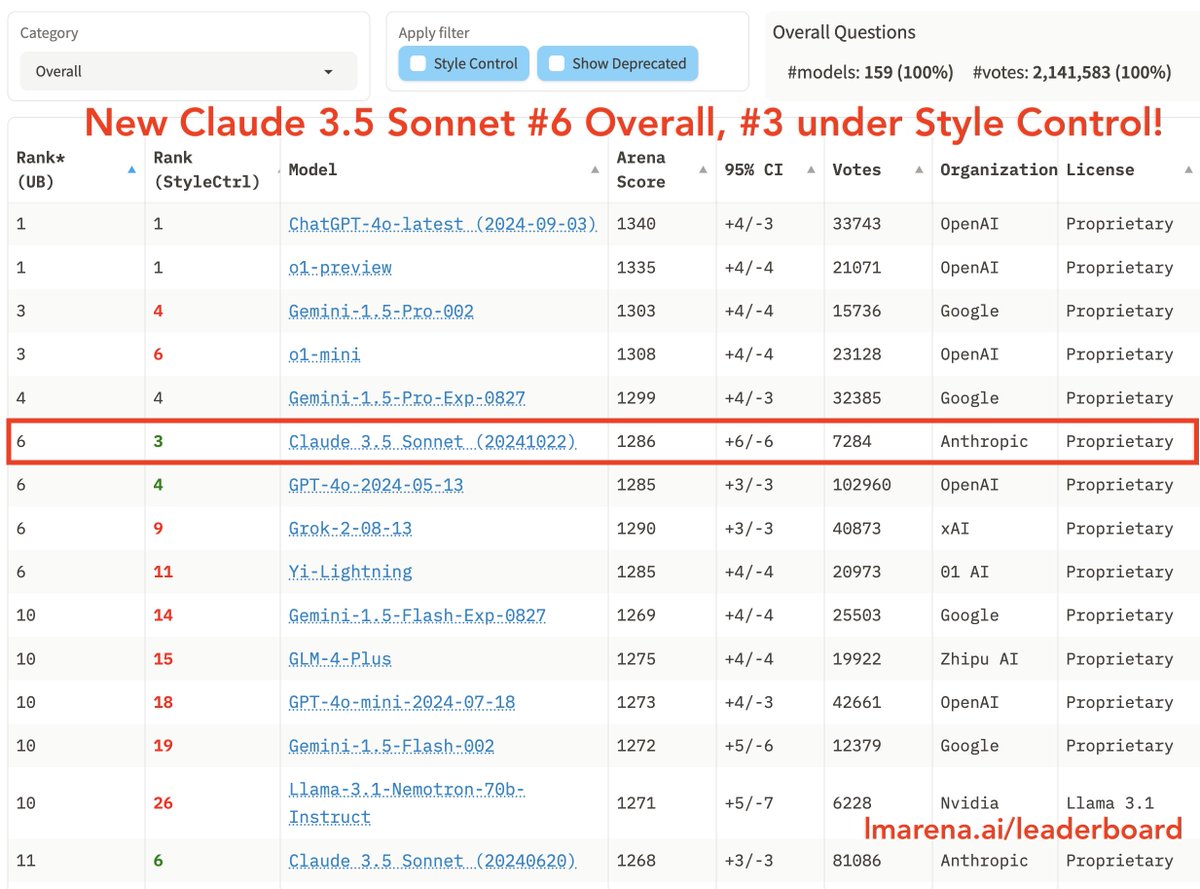The image size is (1200, 889).
Task: Open the Gemini-1.5-Flash-002 link
Action: point(391,746)
